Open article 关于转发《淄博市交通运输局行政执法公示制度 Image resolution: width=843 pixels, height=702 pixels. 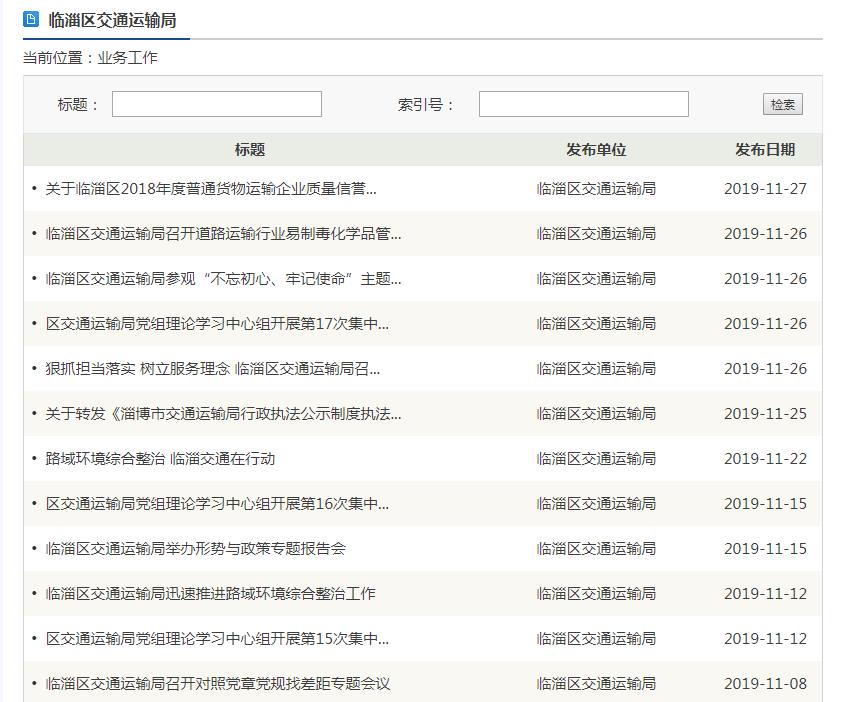tap(223, 414)
